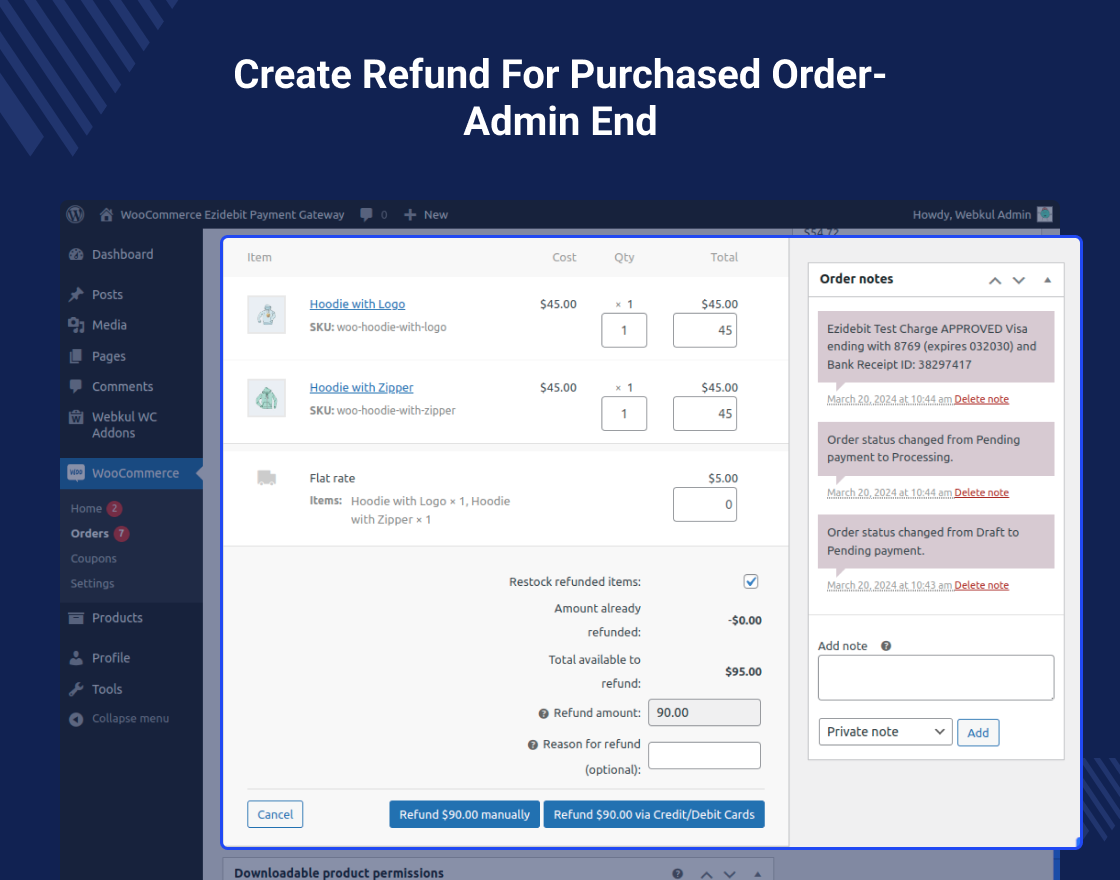The height and width of the screenshot is (880, 1120).
Task: Click the Pages icon in sidebar
Action: (76, 356)
